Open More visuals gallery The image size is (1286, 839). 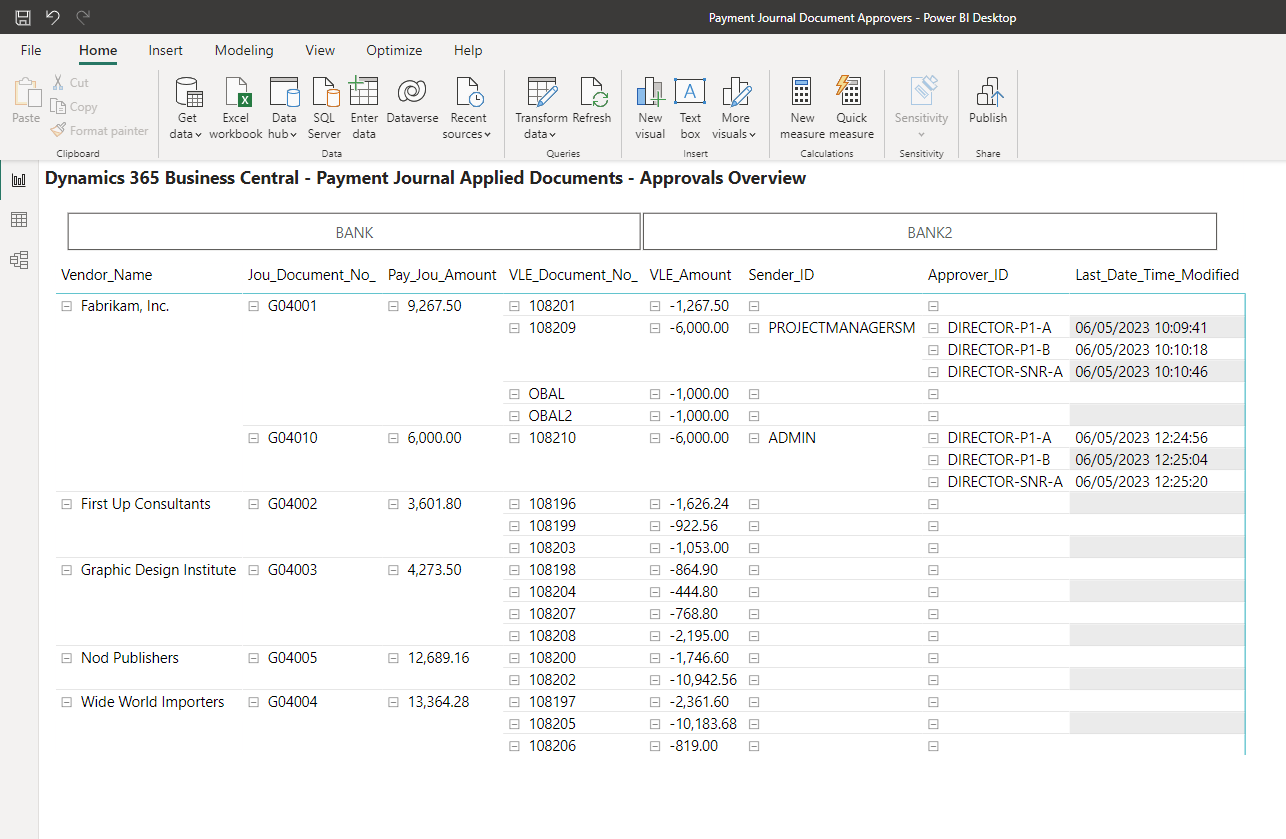(x=736, y=108)
